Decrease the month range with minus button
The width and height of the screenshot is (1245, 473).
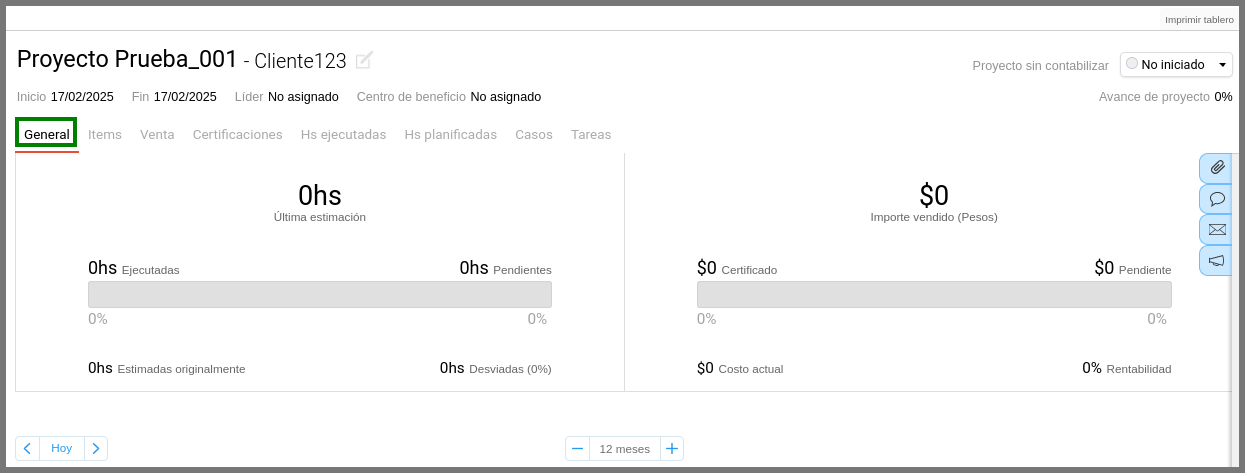click(577, 448)
